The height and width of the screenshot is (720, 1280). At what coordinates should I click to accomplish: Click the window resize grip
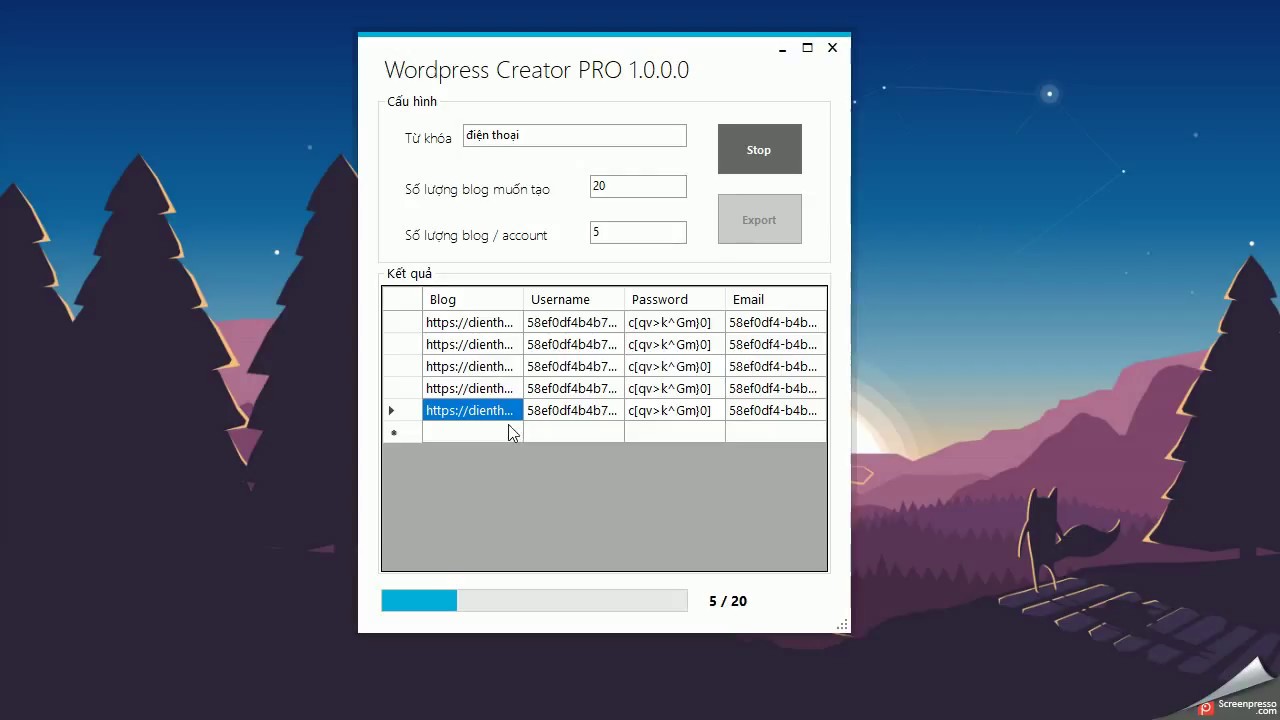842,625
